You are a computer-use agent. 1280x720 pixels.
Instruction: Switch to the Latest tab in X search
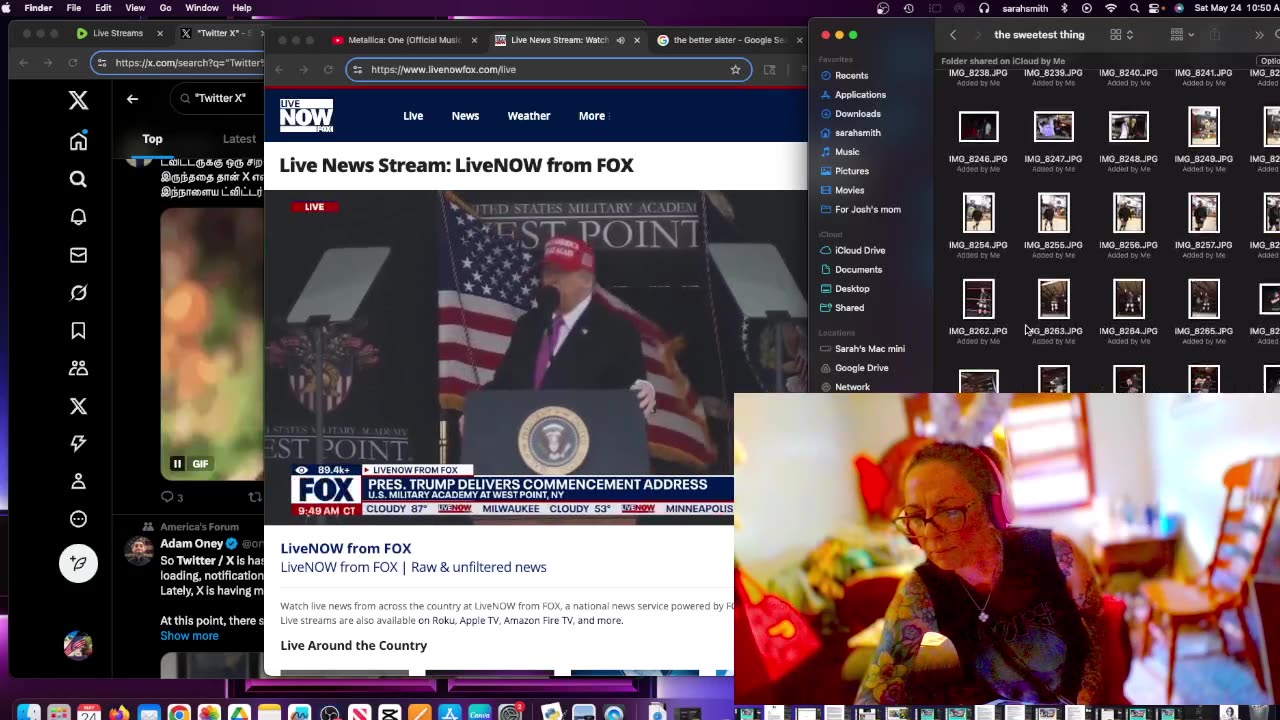[239, 139]
